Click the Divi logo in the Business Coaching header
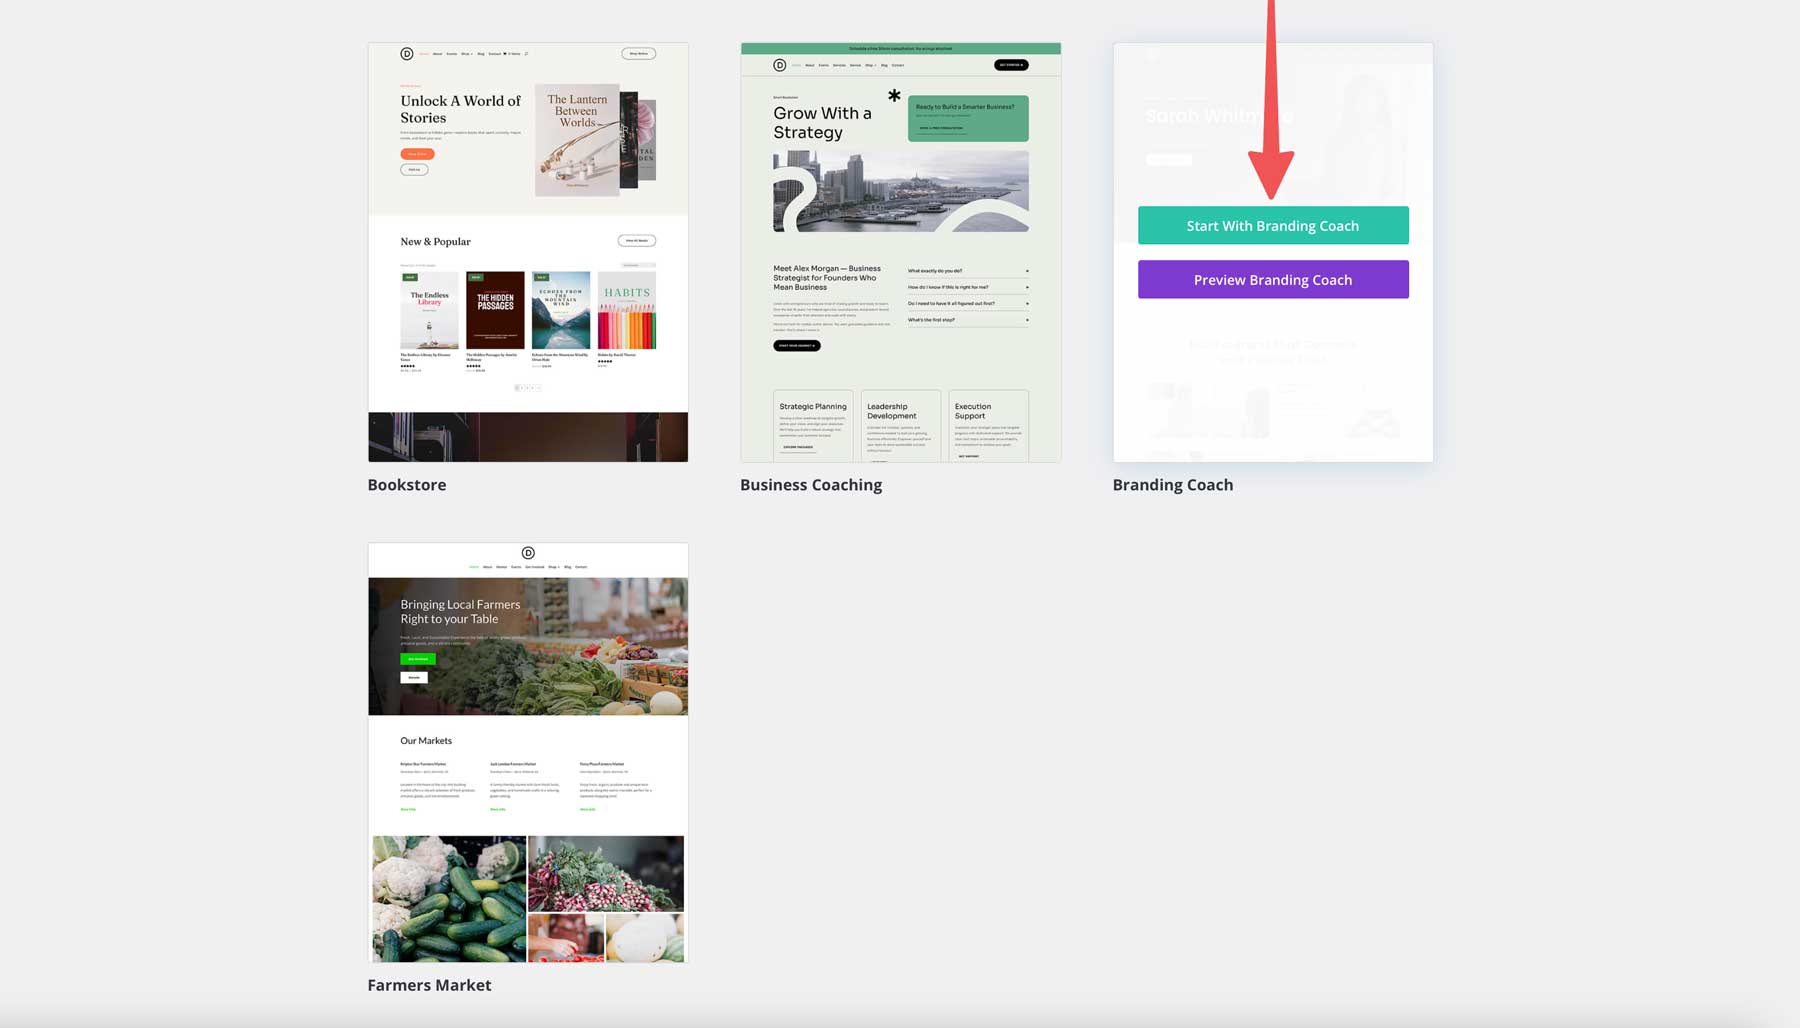The height and width of the screenshot is (1028, 1800). click(779, 65)
